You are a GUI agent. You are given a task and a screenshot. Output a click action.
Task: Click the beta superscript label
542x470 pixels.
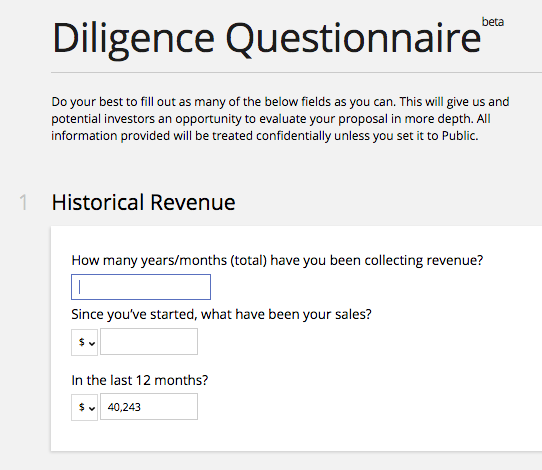point(493,22)
